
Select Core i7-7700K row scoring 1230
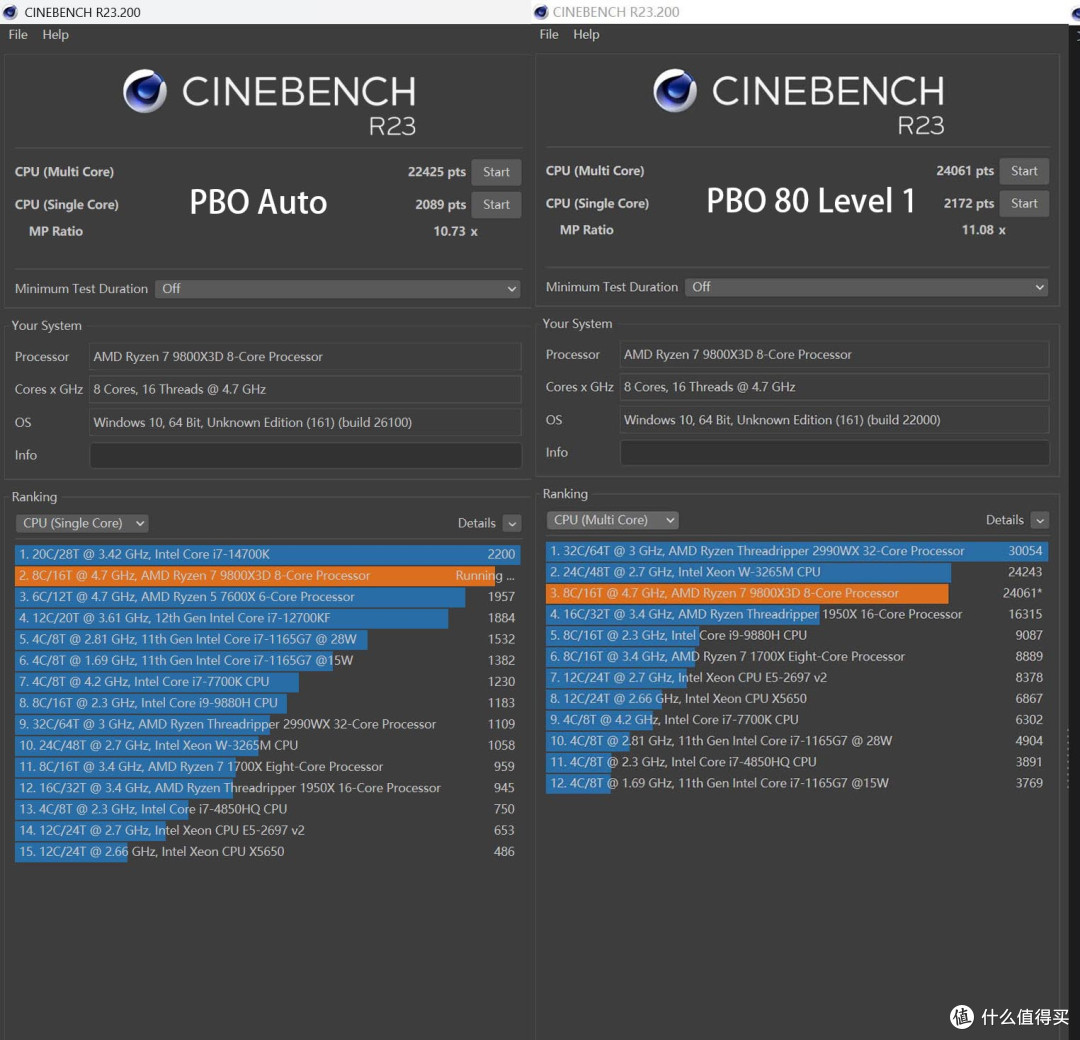[267, 682]
